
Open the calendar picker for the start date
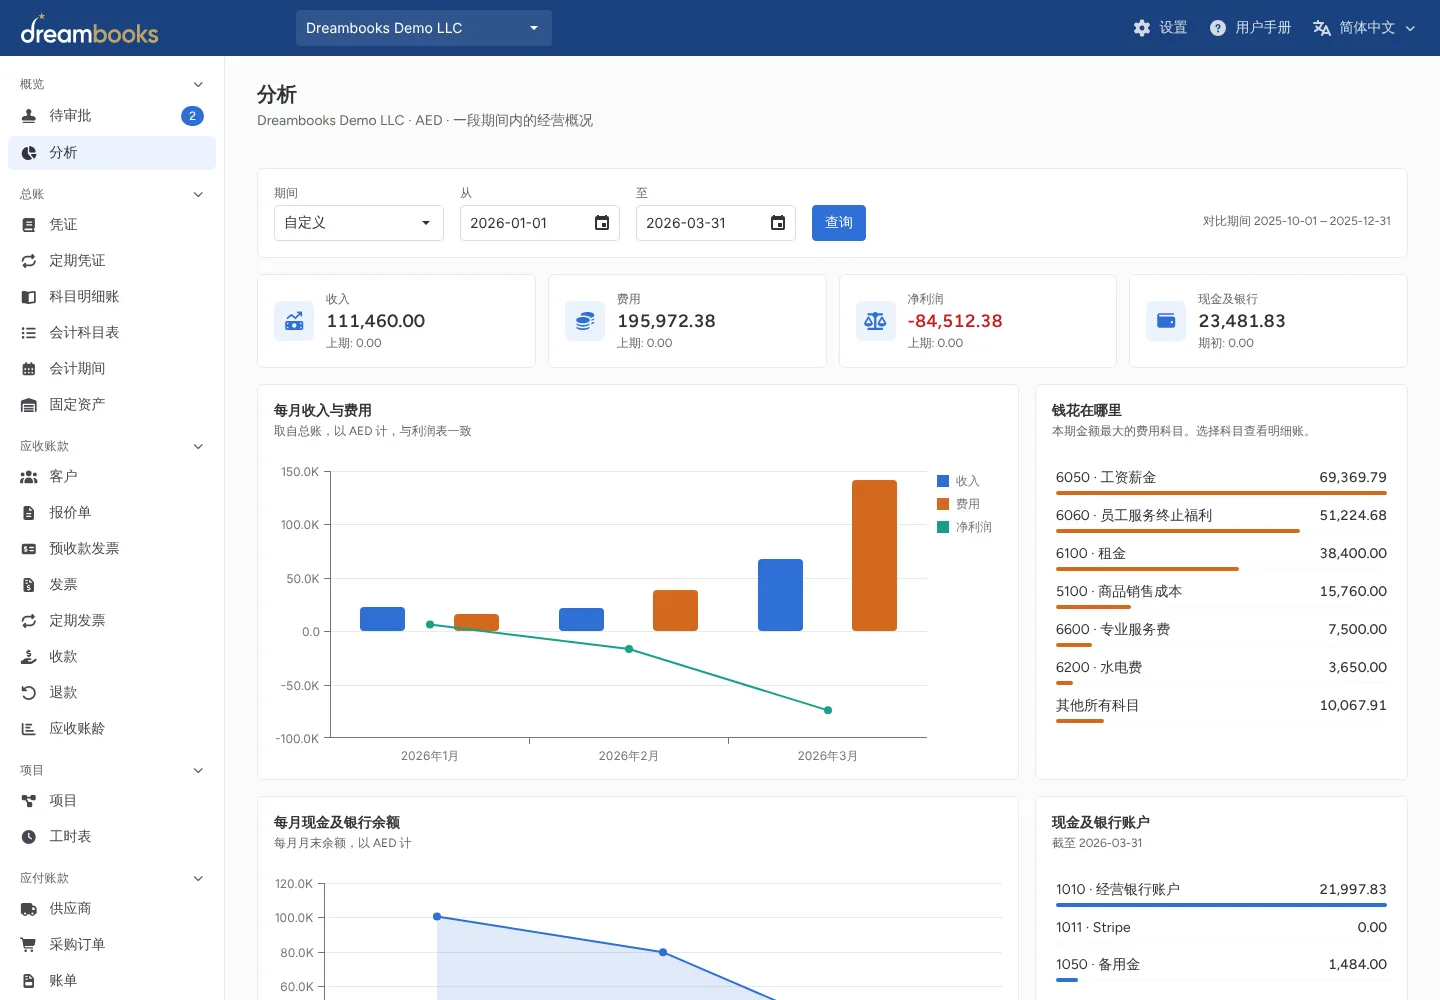(602, 223)
